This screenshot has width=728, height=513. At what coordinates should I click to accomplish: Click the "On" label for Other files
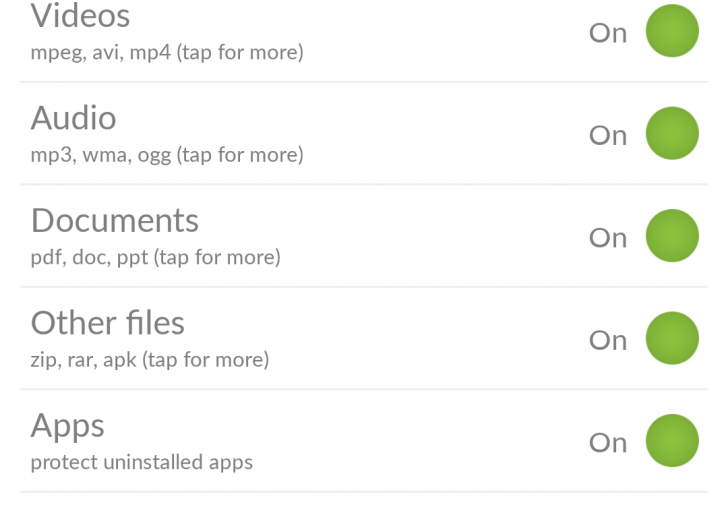coord(608,340)
